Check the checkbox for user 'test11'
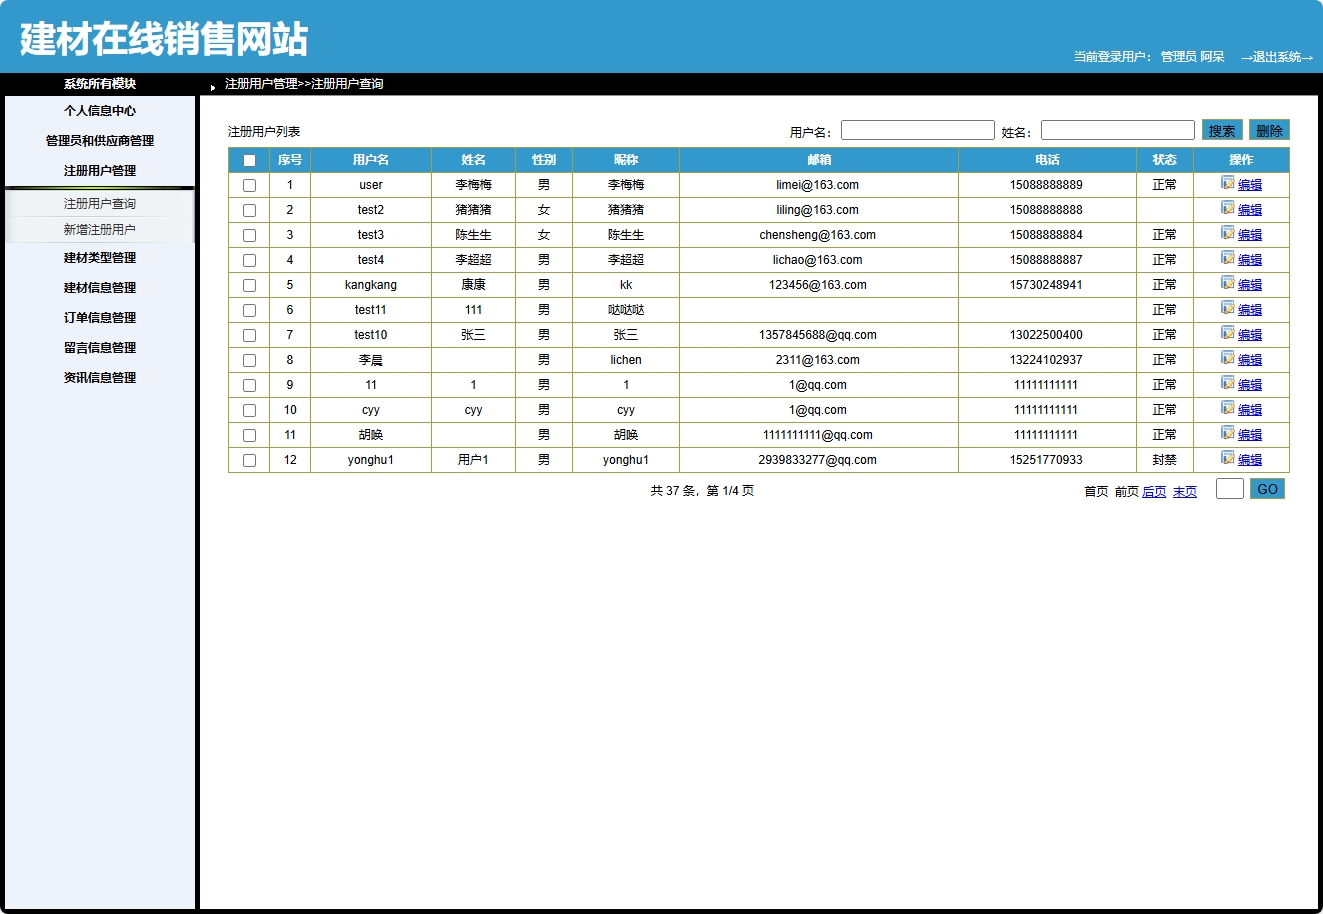The height and width of the screenshot is (914, 1323). click(x=249, y=309)
